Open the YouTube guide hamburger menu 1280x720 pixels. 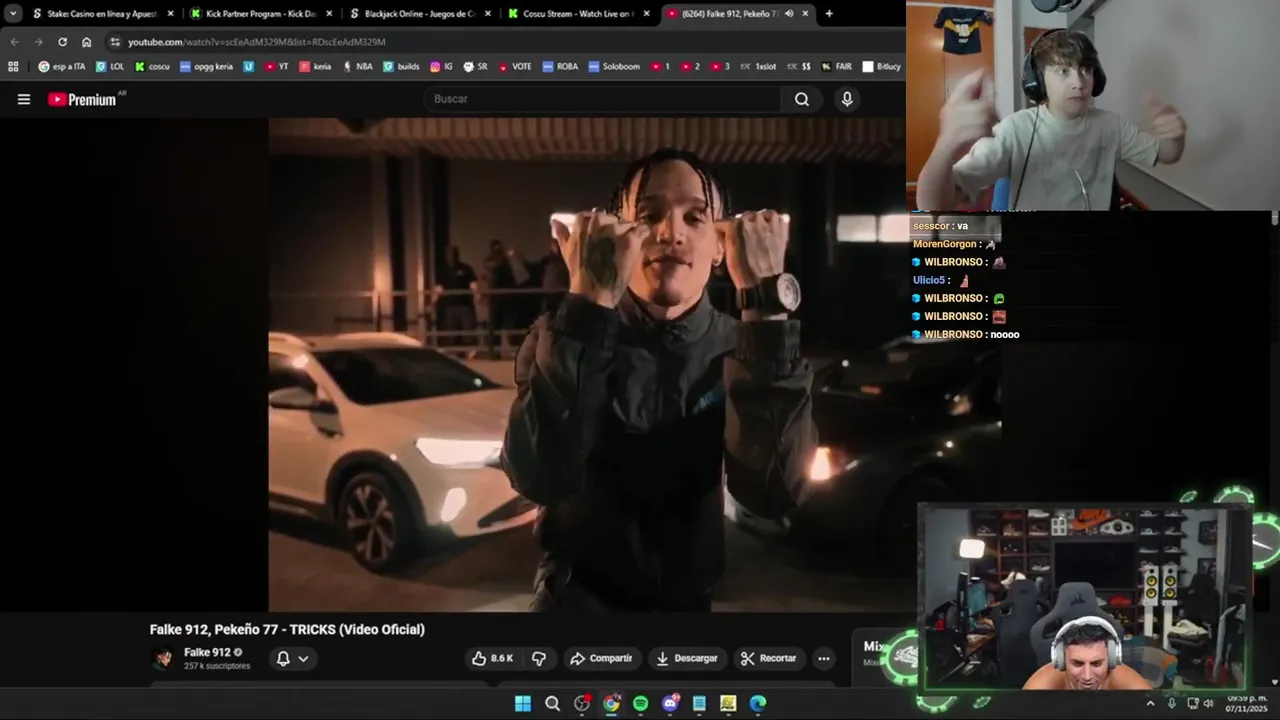(x=24, y=99)
